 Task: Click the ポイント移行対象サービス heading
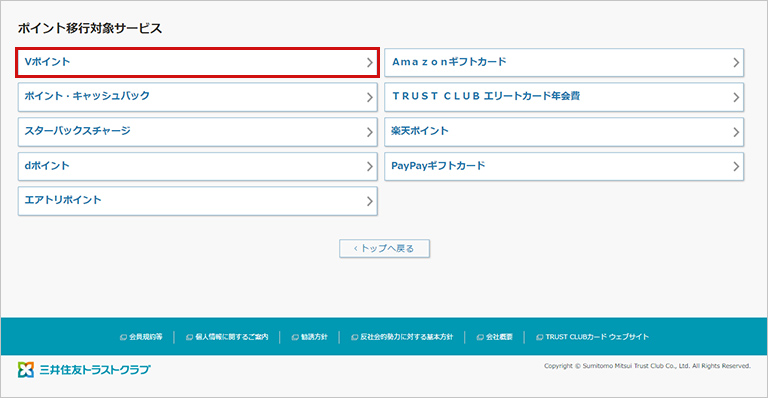coord(90,28)
